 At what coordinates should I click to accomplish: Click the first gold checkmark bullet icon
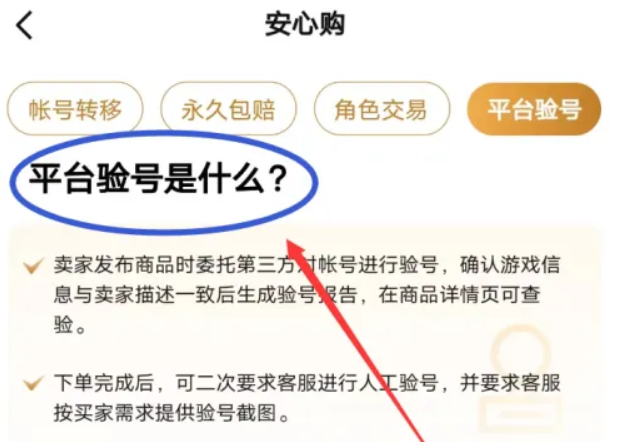pos(33,266)
